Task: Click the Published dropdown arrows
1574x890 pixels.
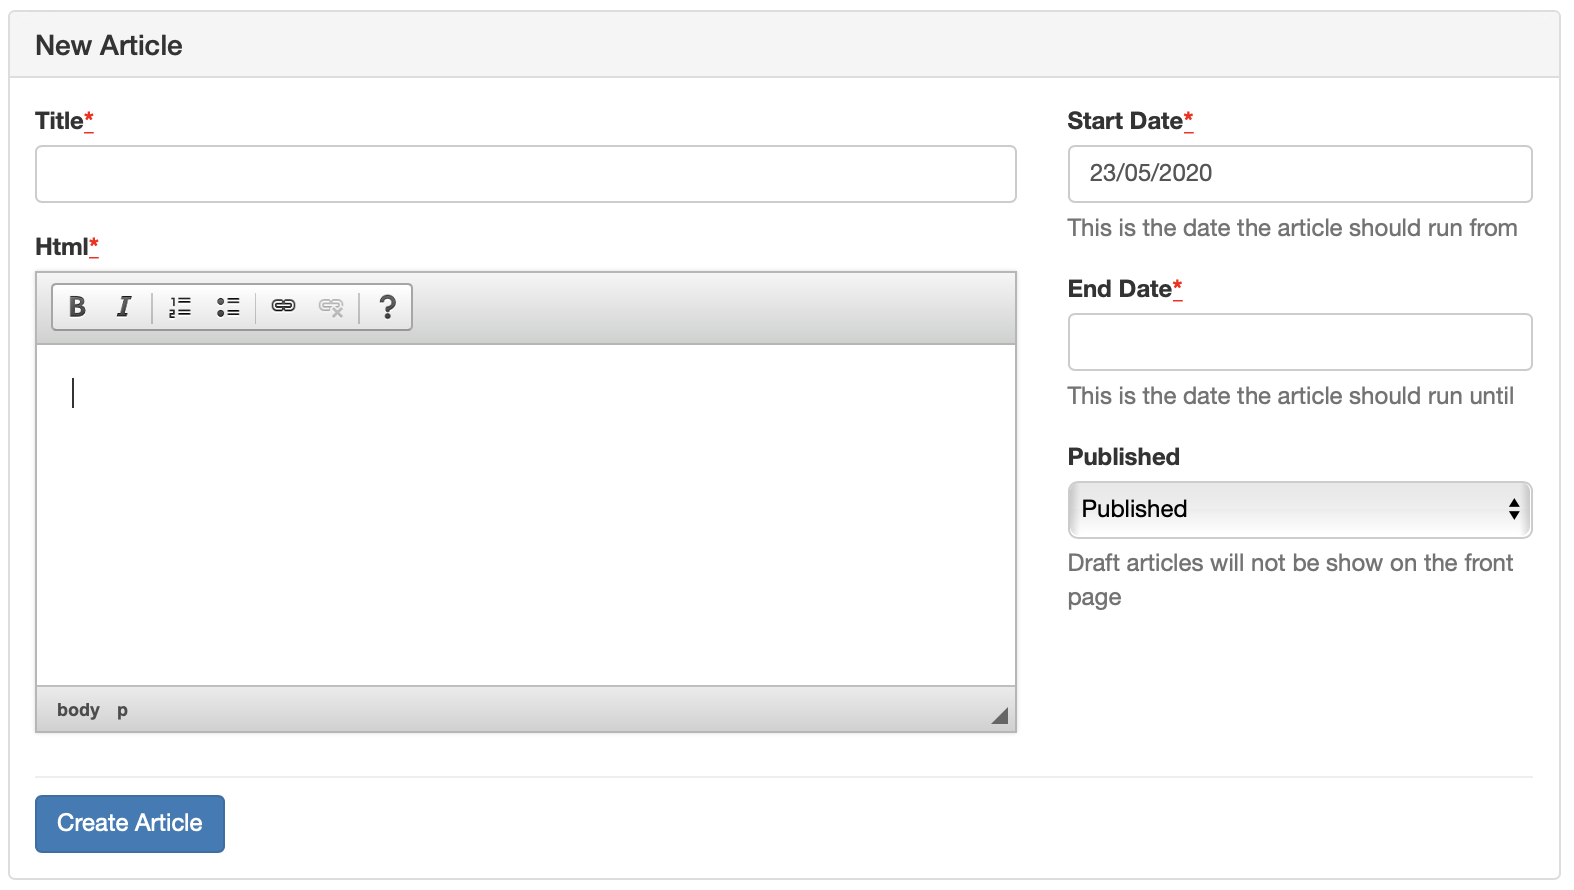Action: [1514, 510]
